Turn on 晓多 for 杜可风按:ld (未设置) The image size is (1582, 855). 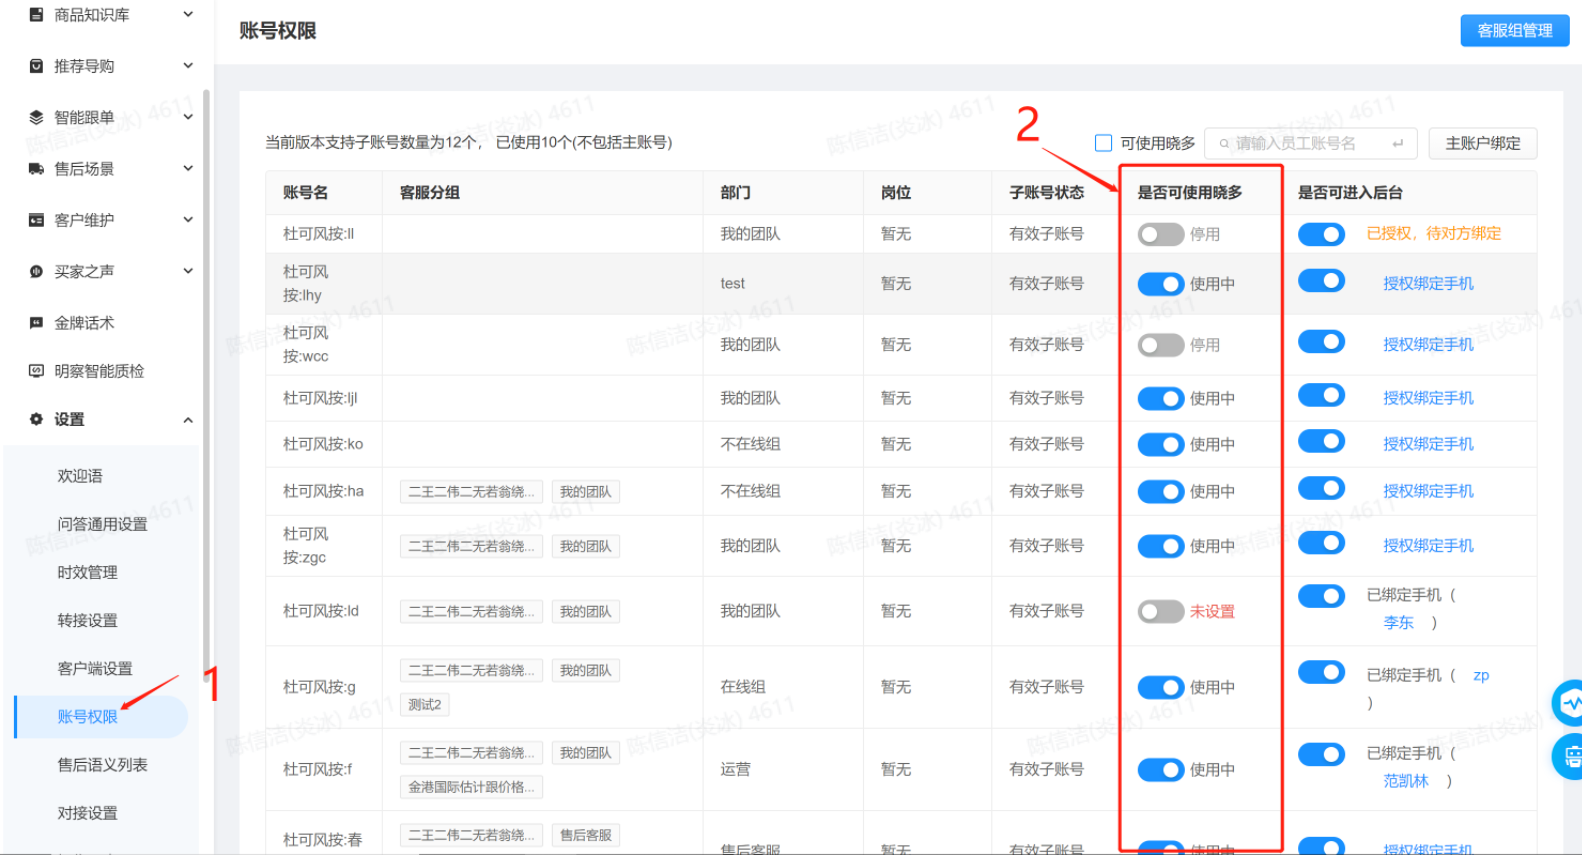coord(1161,611)
